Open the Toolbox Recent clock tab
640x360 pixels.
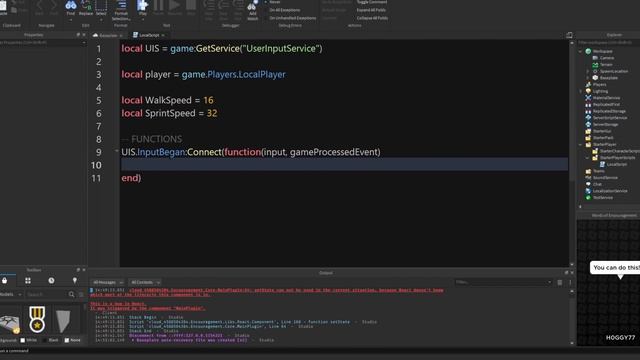[51, 281]
